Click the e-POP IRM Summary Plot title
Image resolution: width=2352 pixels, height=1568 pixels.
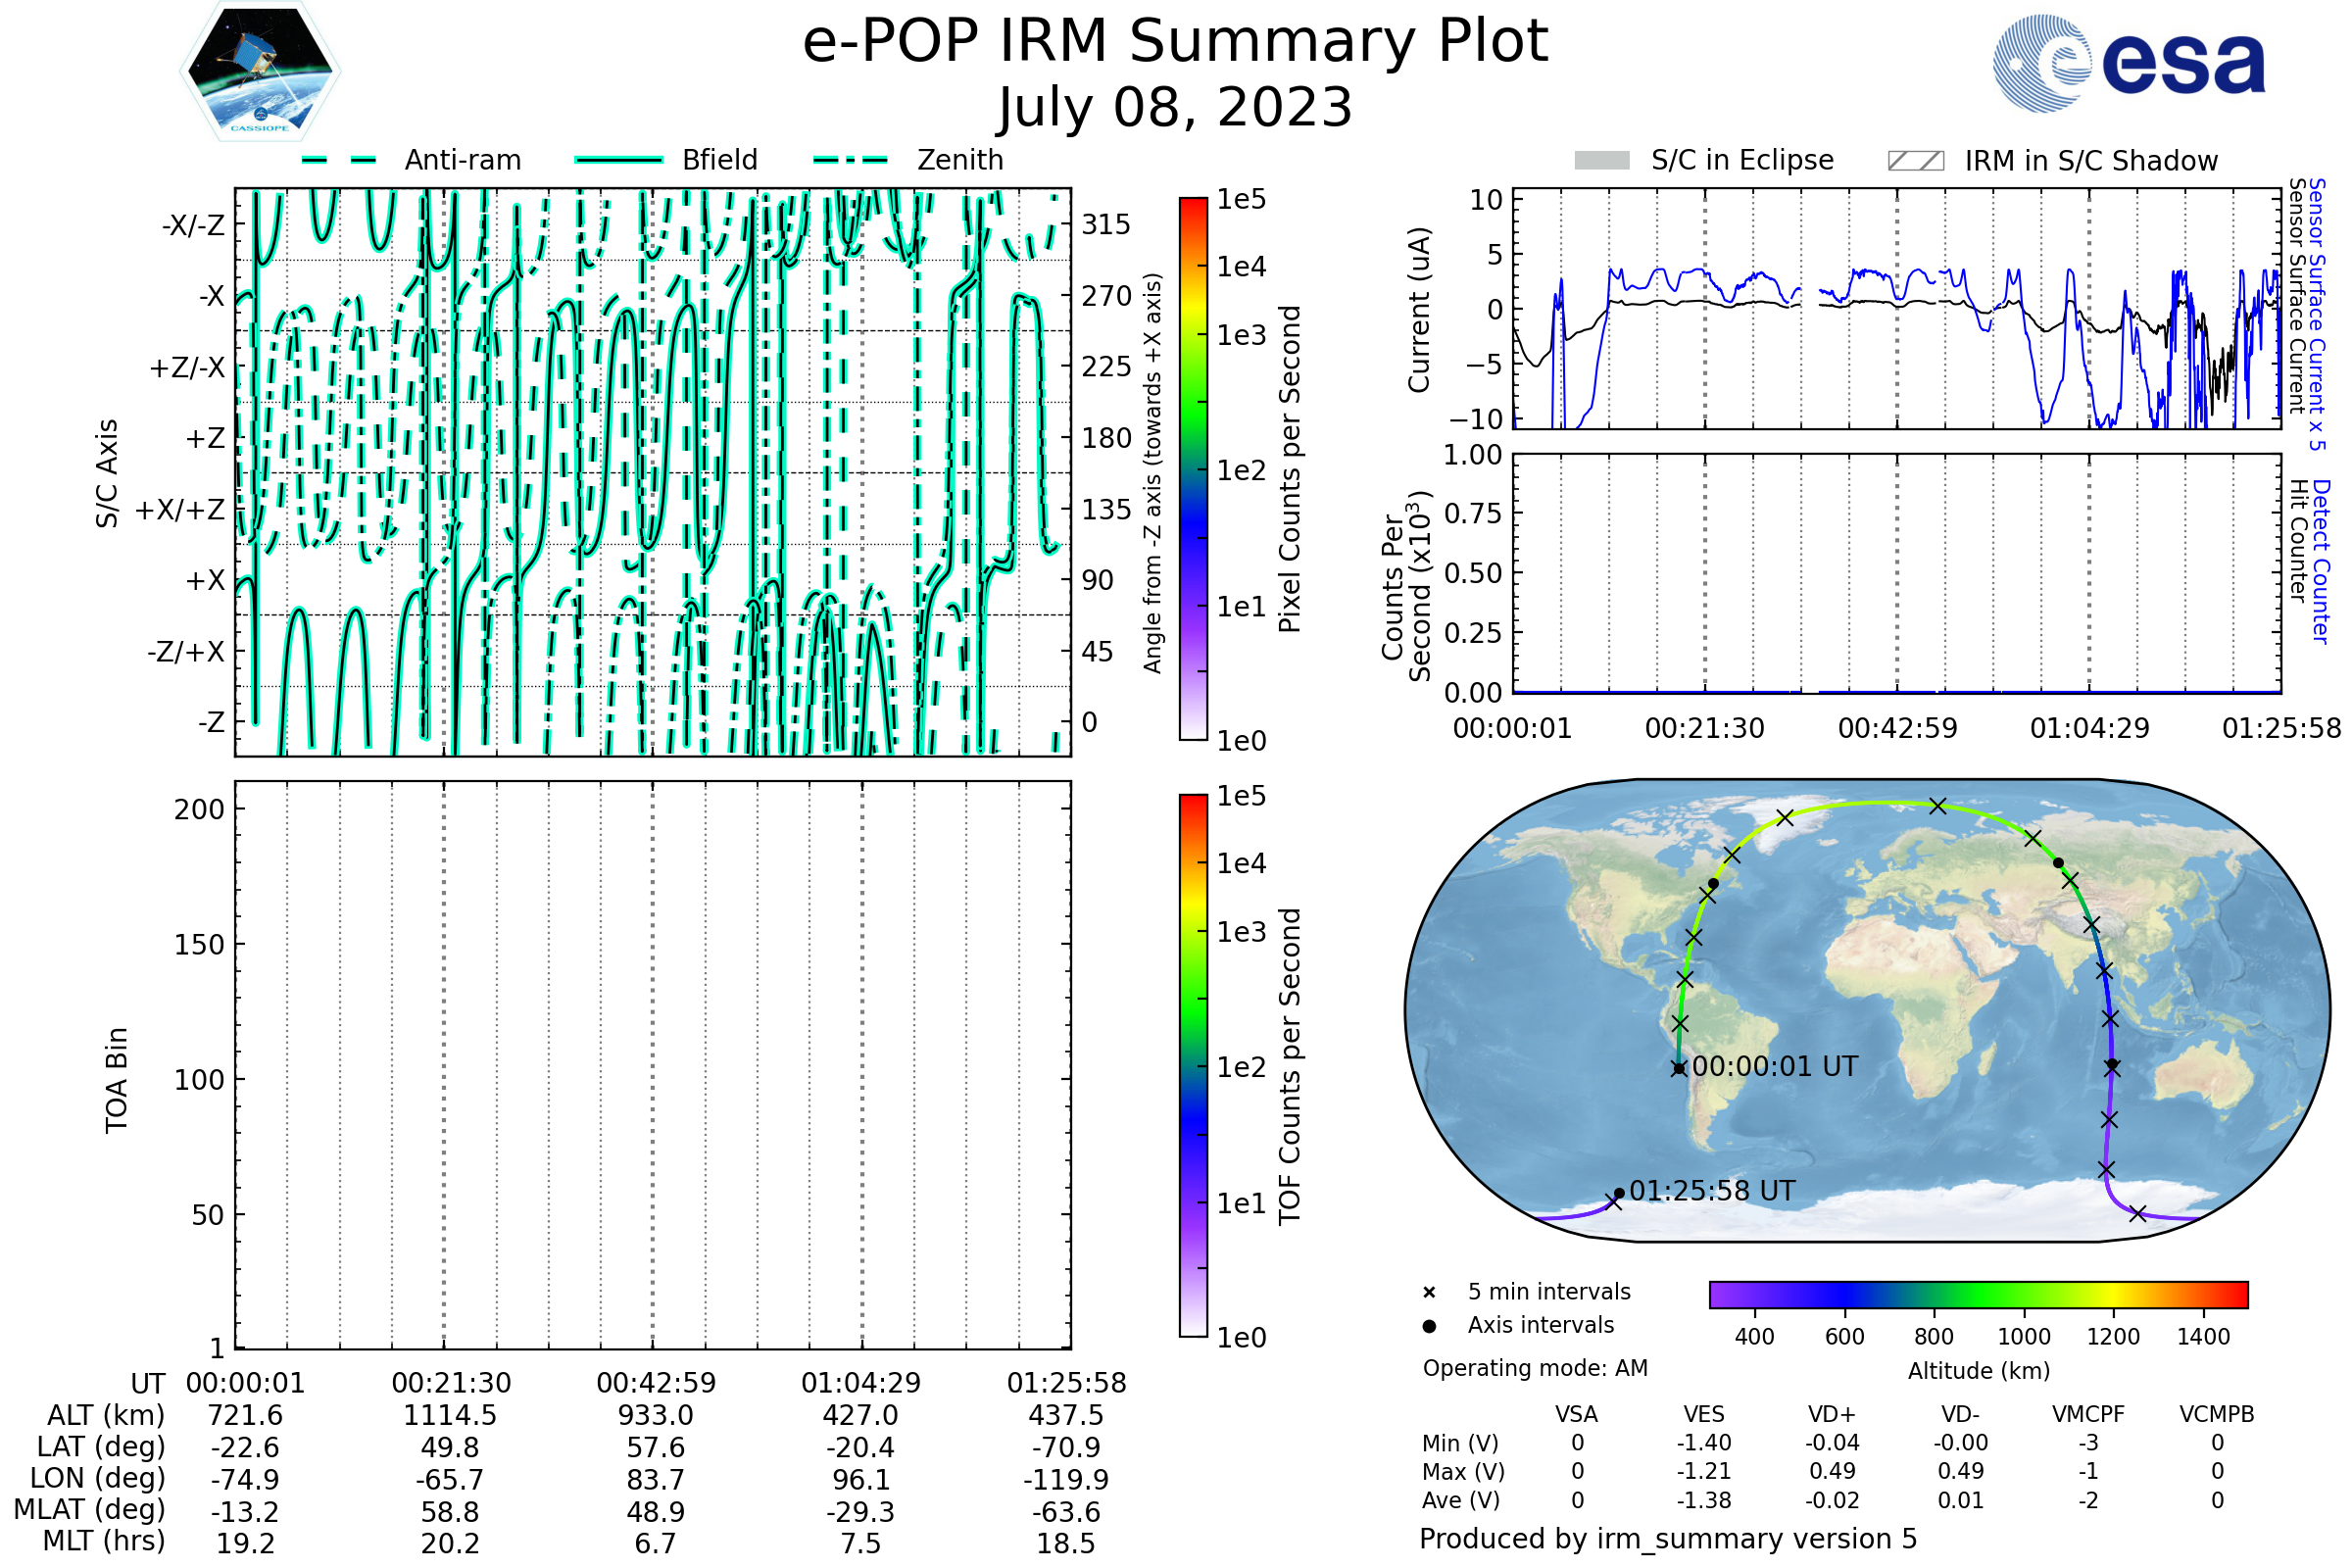pyautogui.click(x=1175, y=42)
